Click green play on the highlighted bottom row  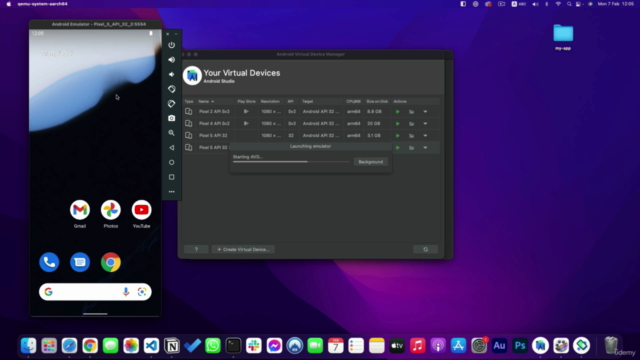pos(398,148)
